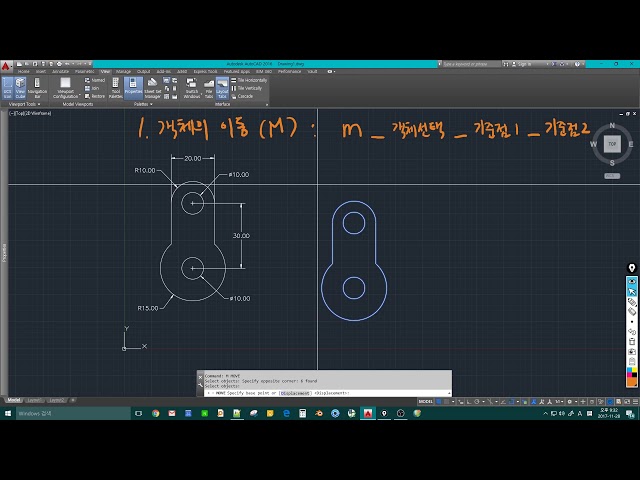
Task: Switch to the Insert ribbon tab
Action: pos(41,71)
